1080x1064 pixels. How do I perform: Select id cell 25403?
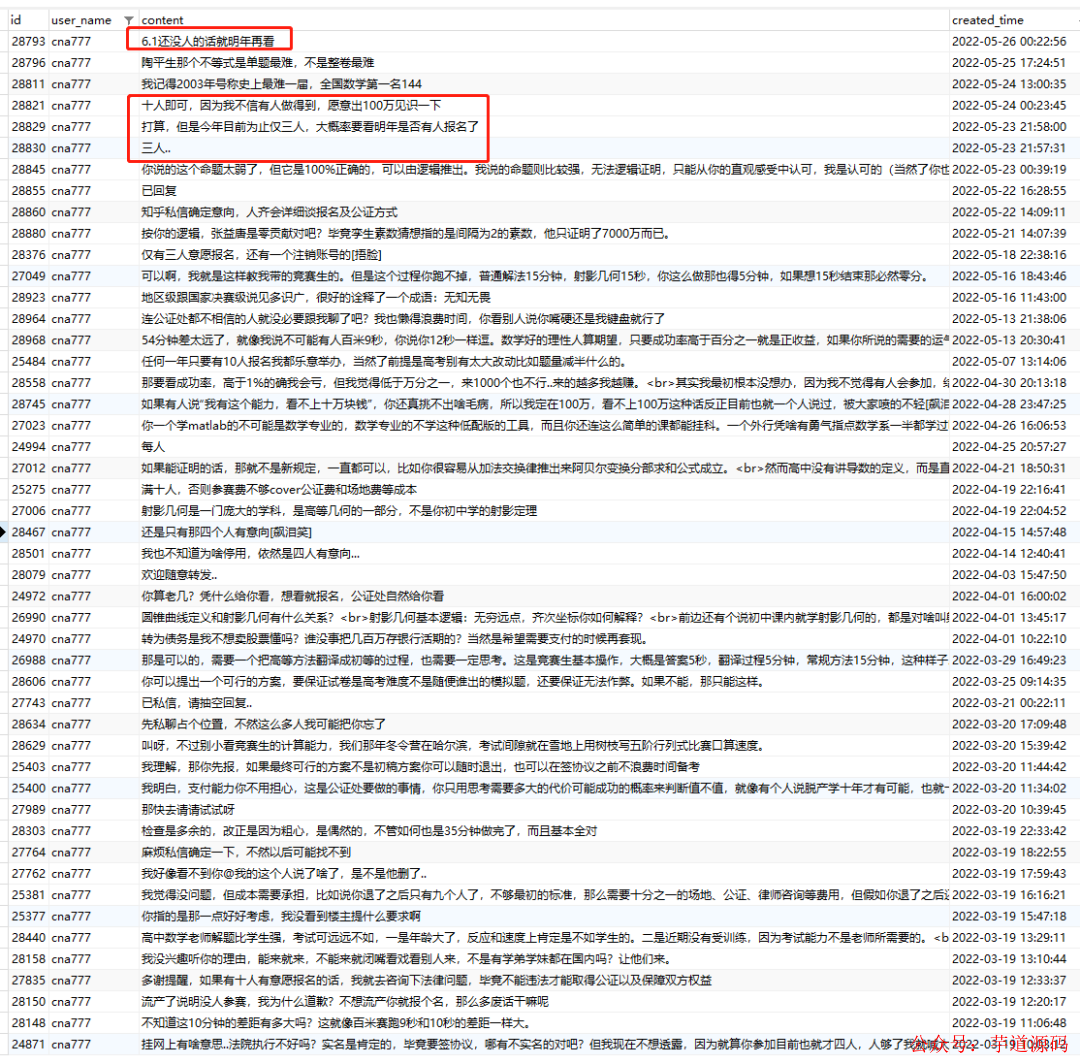tap(28, 767)
